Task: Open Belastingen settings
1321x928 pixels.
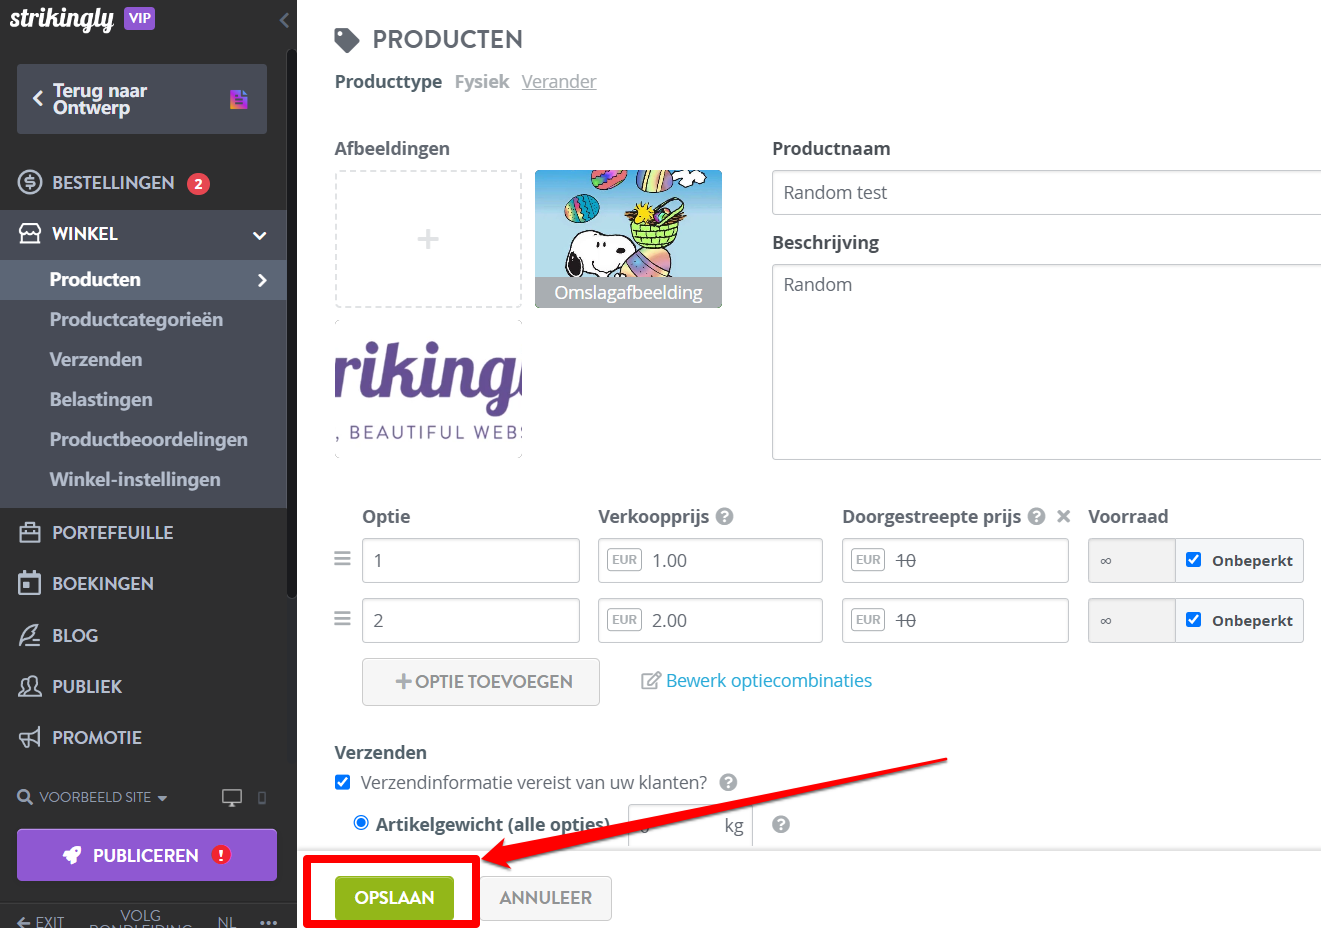Action: [x=101, y=400]
